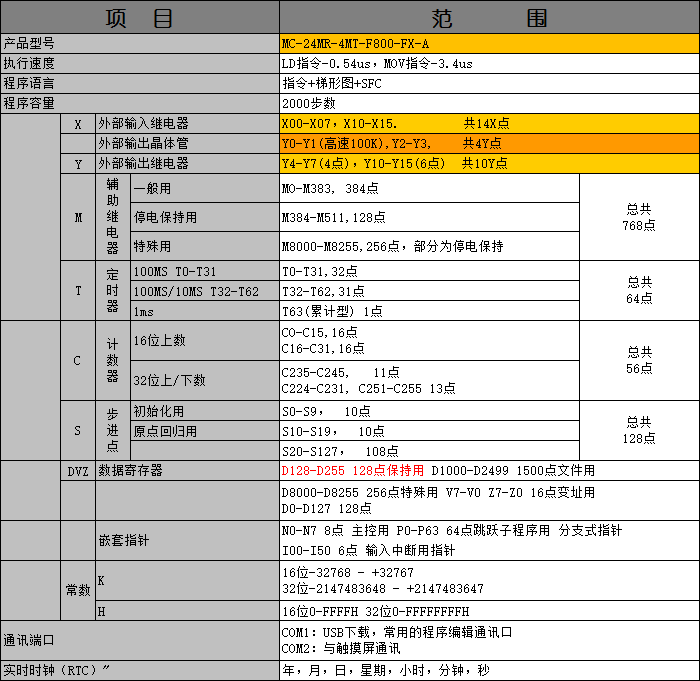Image resolution: width=700 pixels, height=681 pixels.
Task: Select S20-S127, 108点 cell
Action: pos(429,451)
